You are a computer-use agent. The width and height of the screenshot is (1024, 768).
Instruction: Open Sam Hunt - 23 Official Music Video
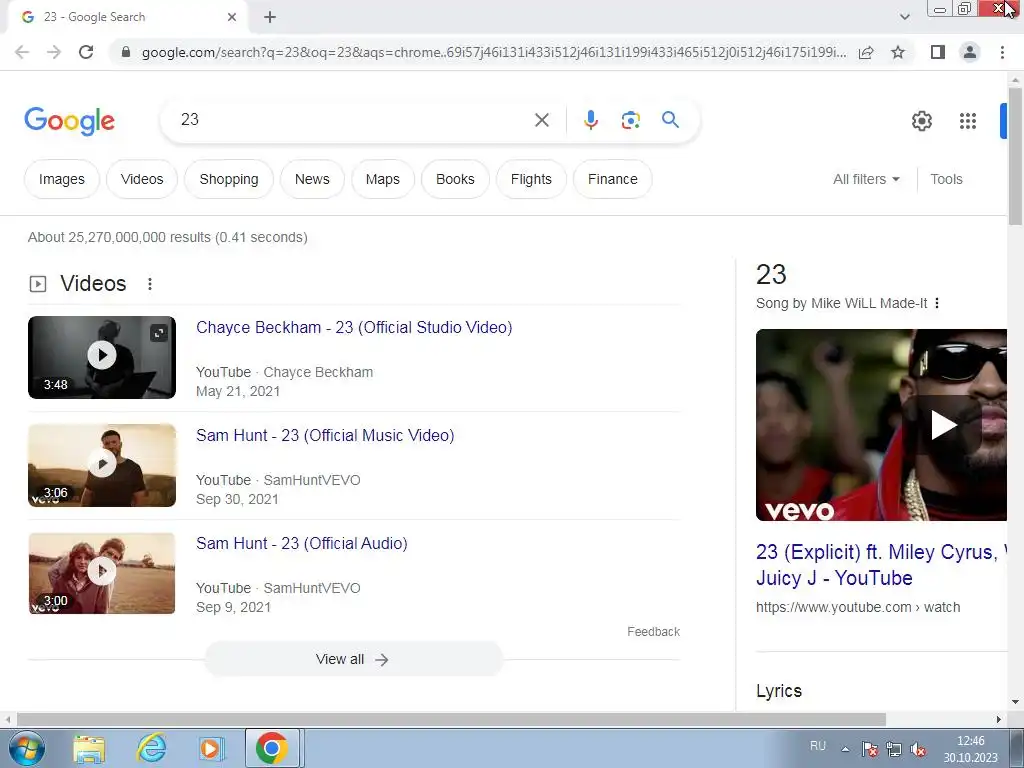[325, 435]
